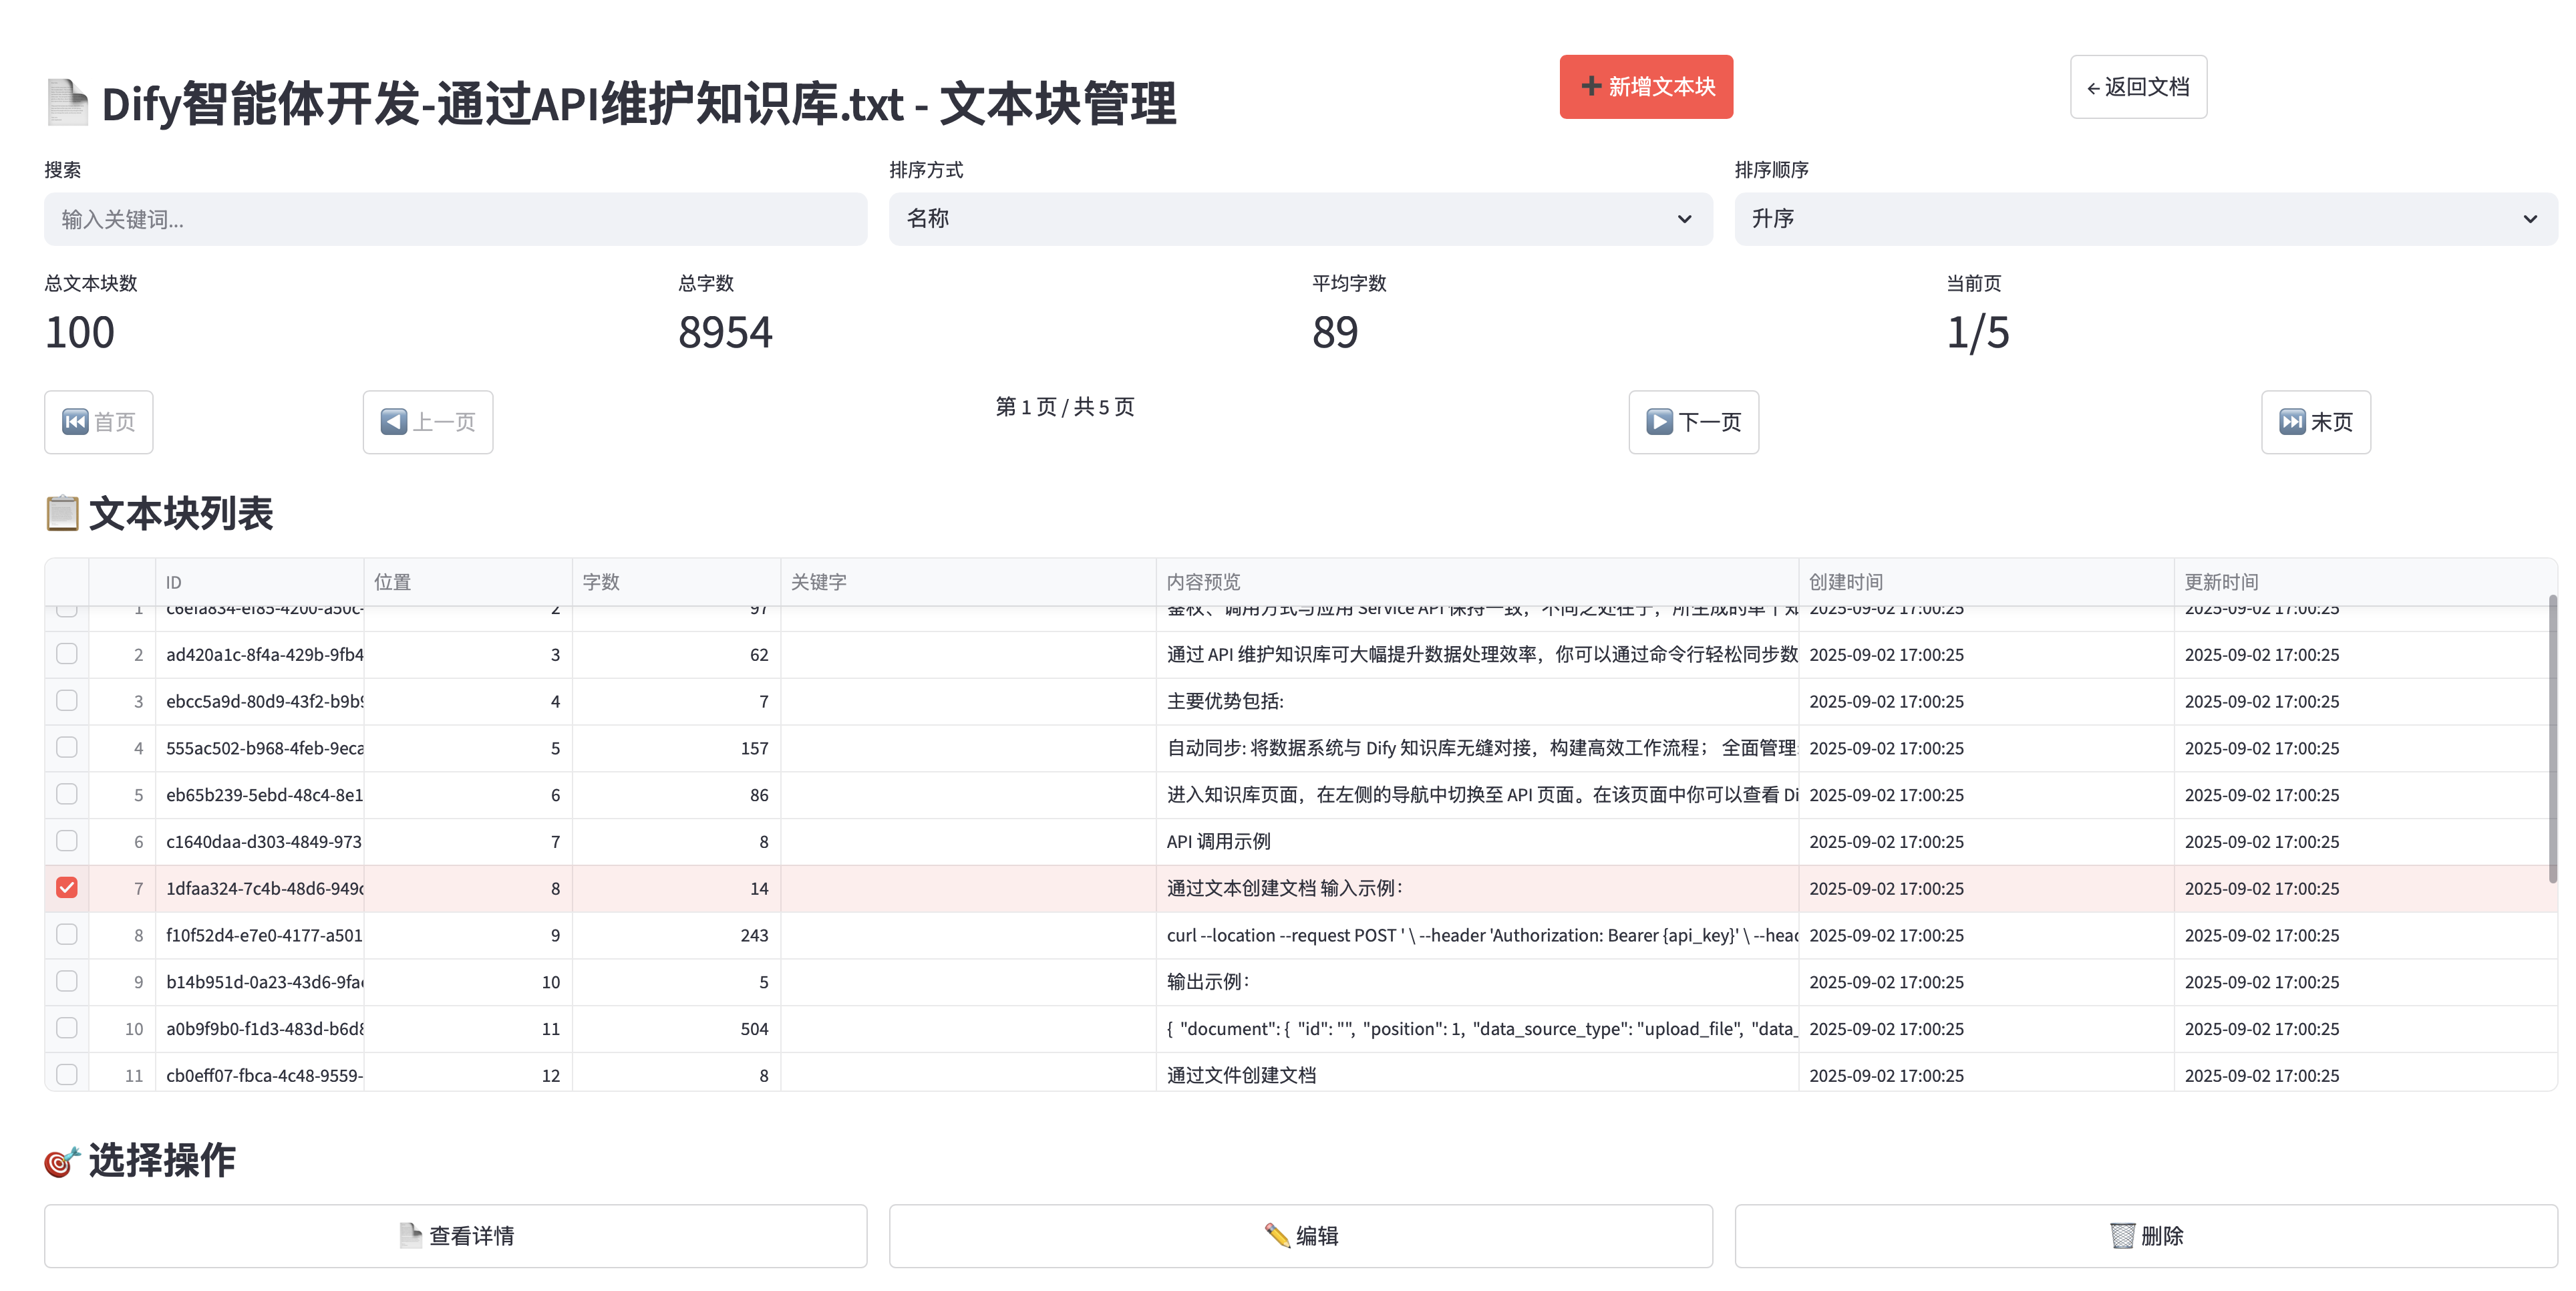The image size is (2576, 1291).
Task: Check the row starting c1640daa-d303
Action: point(67,842)
